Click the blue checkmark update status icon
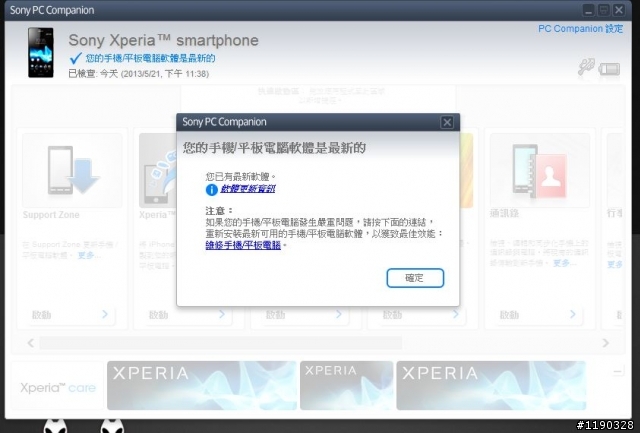This screenshot has width=640, height=433. tap(76, 59)
